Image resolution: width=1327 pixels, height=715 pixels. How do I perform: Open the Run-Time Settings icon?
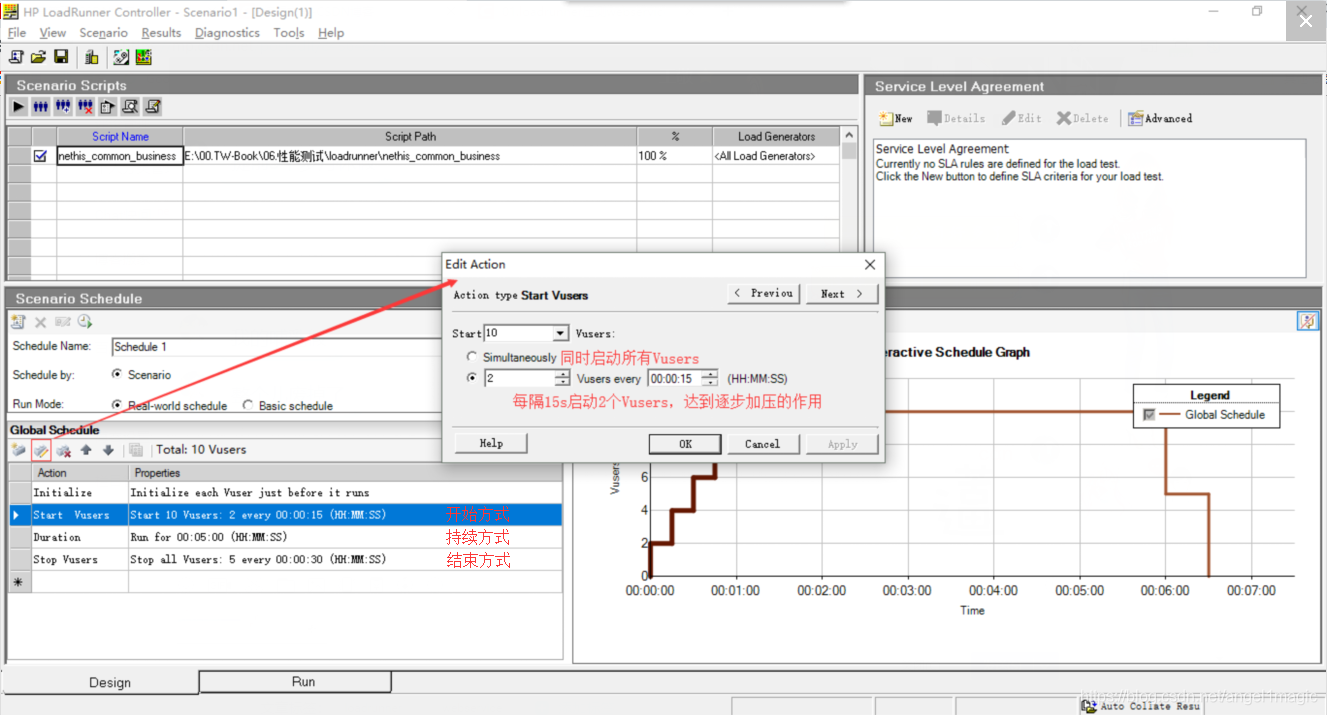pyautogui.click(x=108, y=106)
